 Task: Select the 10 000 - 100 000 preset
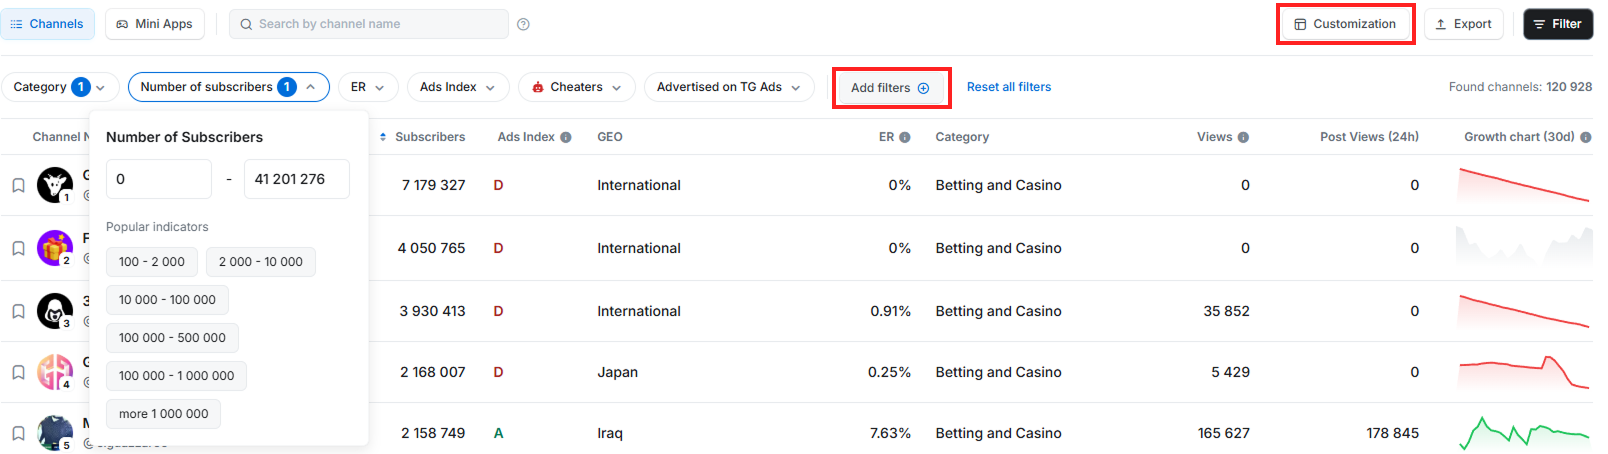(x=167, y=300)
